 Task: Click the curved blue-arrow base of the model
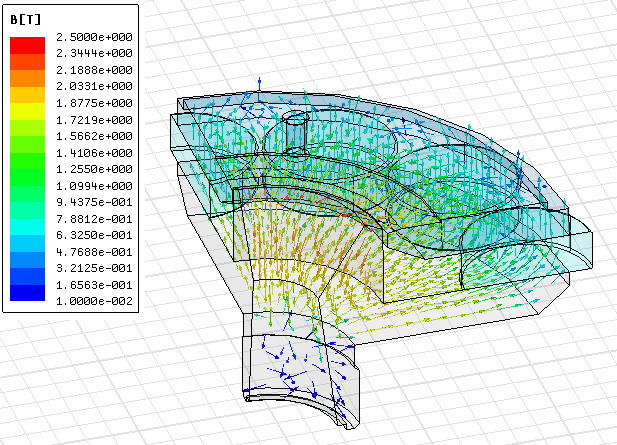(300, 372)
